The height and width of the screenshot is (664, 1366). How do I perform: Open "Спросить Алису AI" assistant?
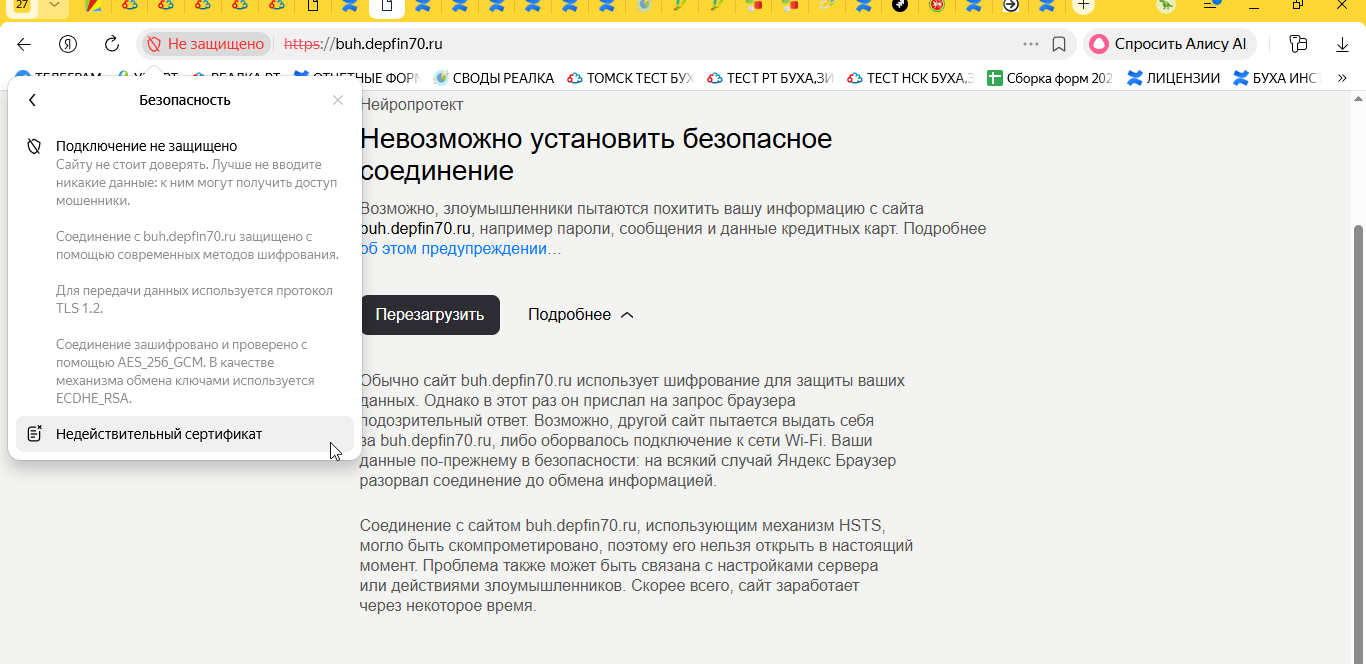tap(1170, 44)
